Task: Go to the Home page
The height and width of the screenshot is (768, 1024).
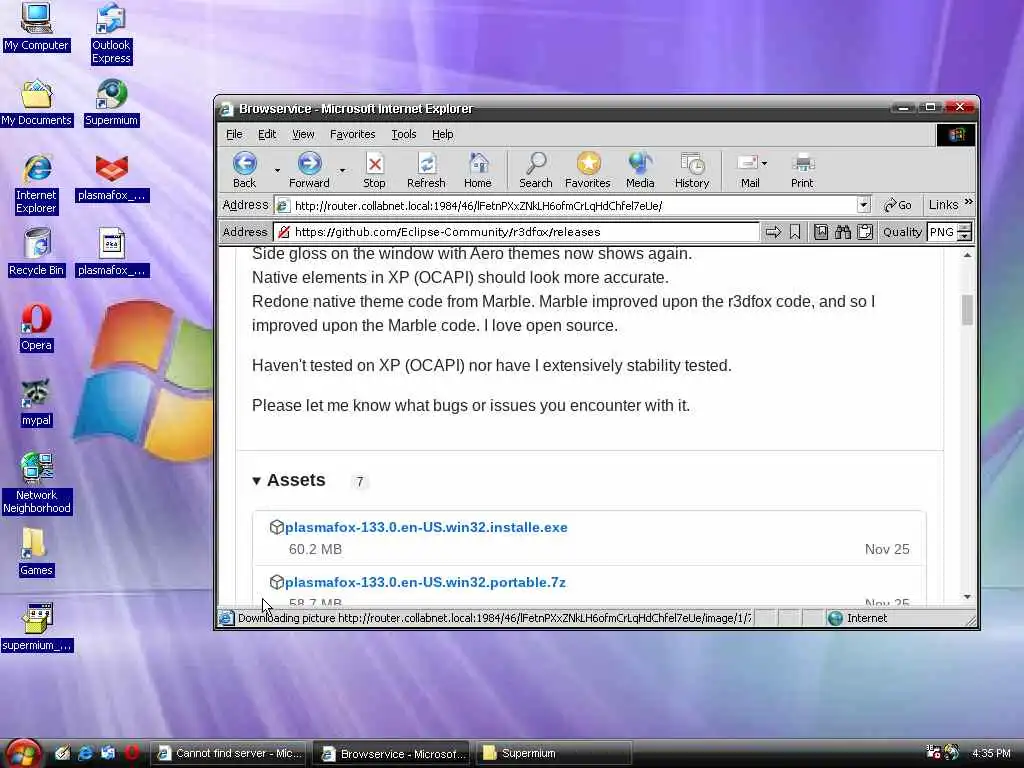Action: click(478, 170)
